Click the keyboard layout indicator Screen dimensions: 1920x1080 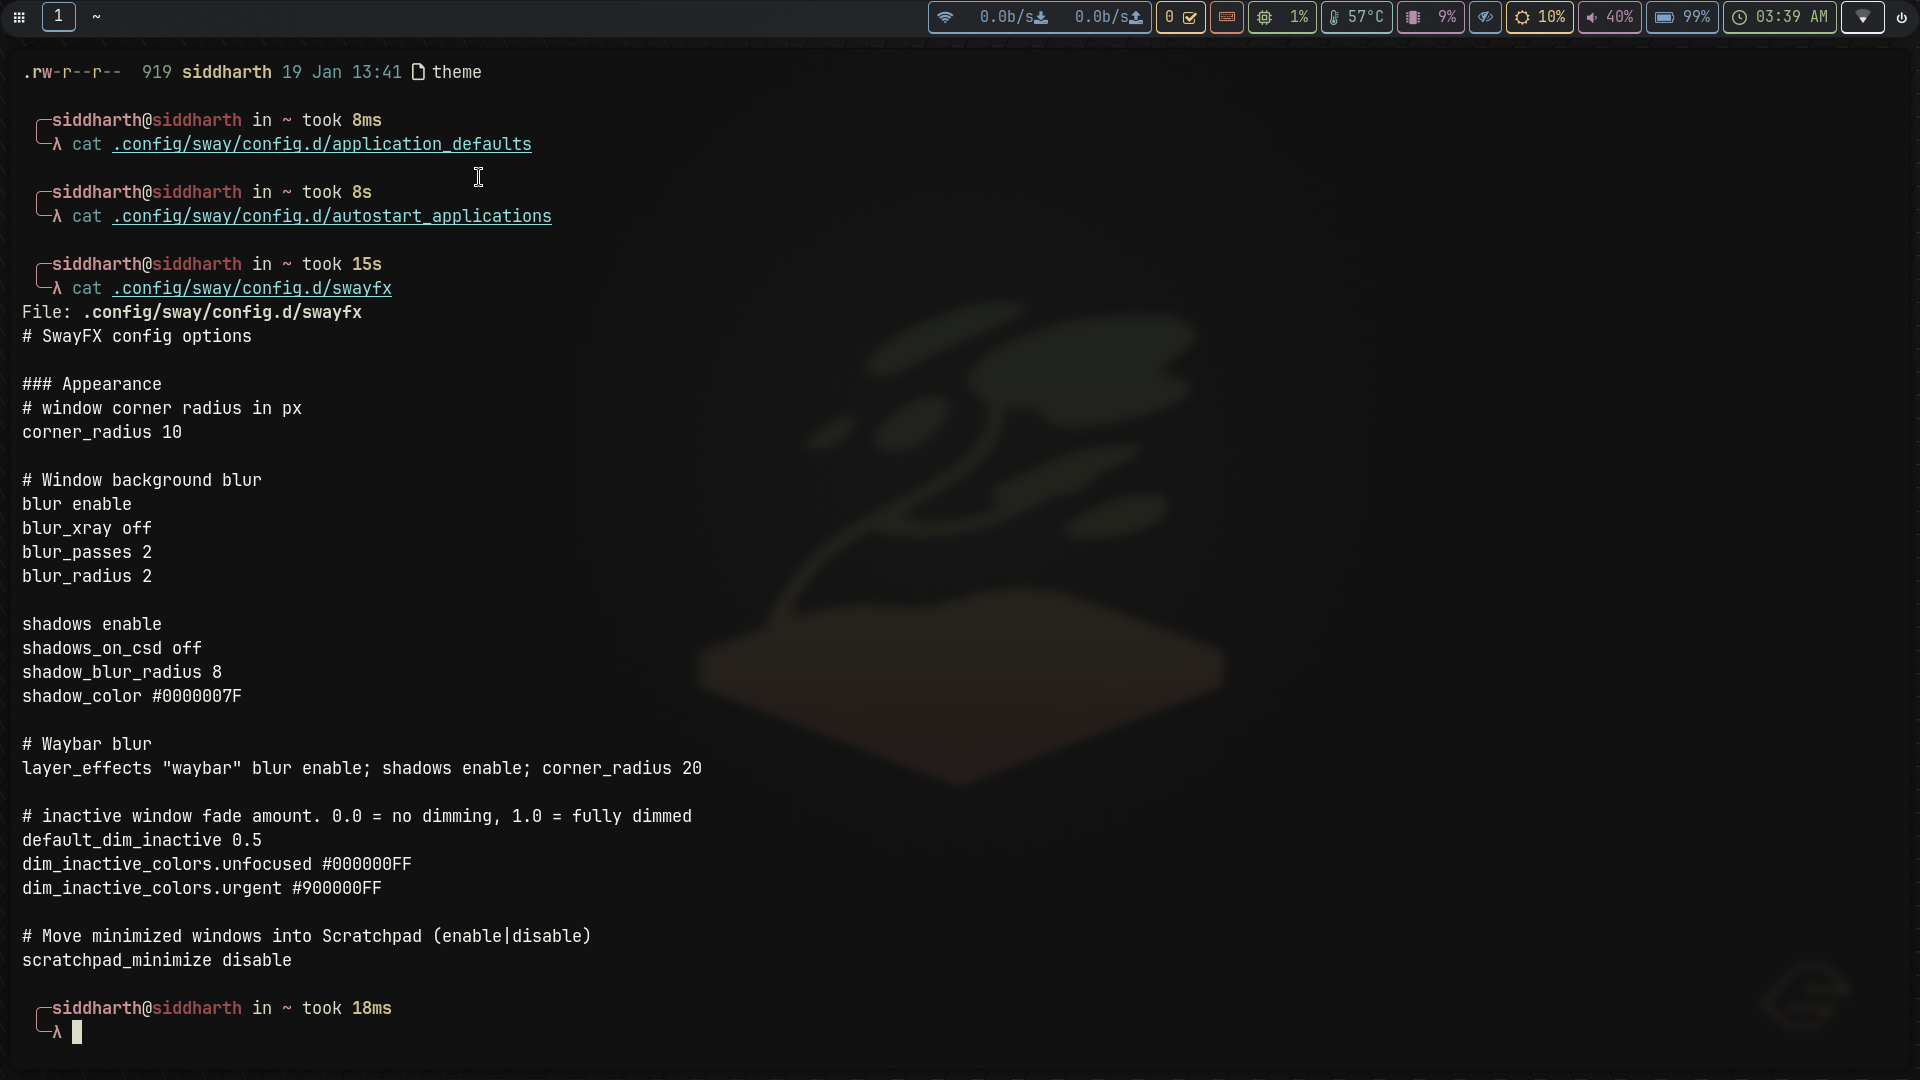click(x=1226, y=17)
